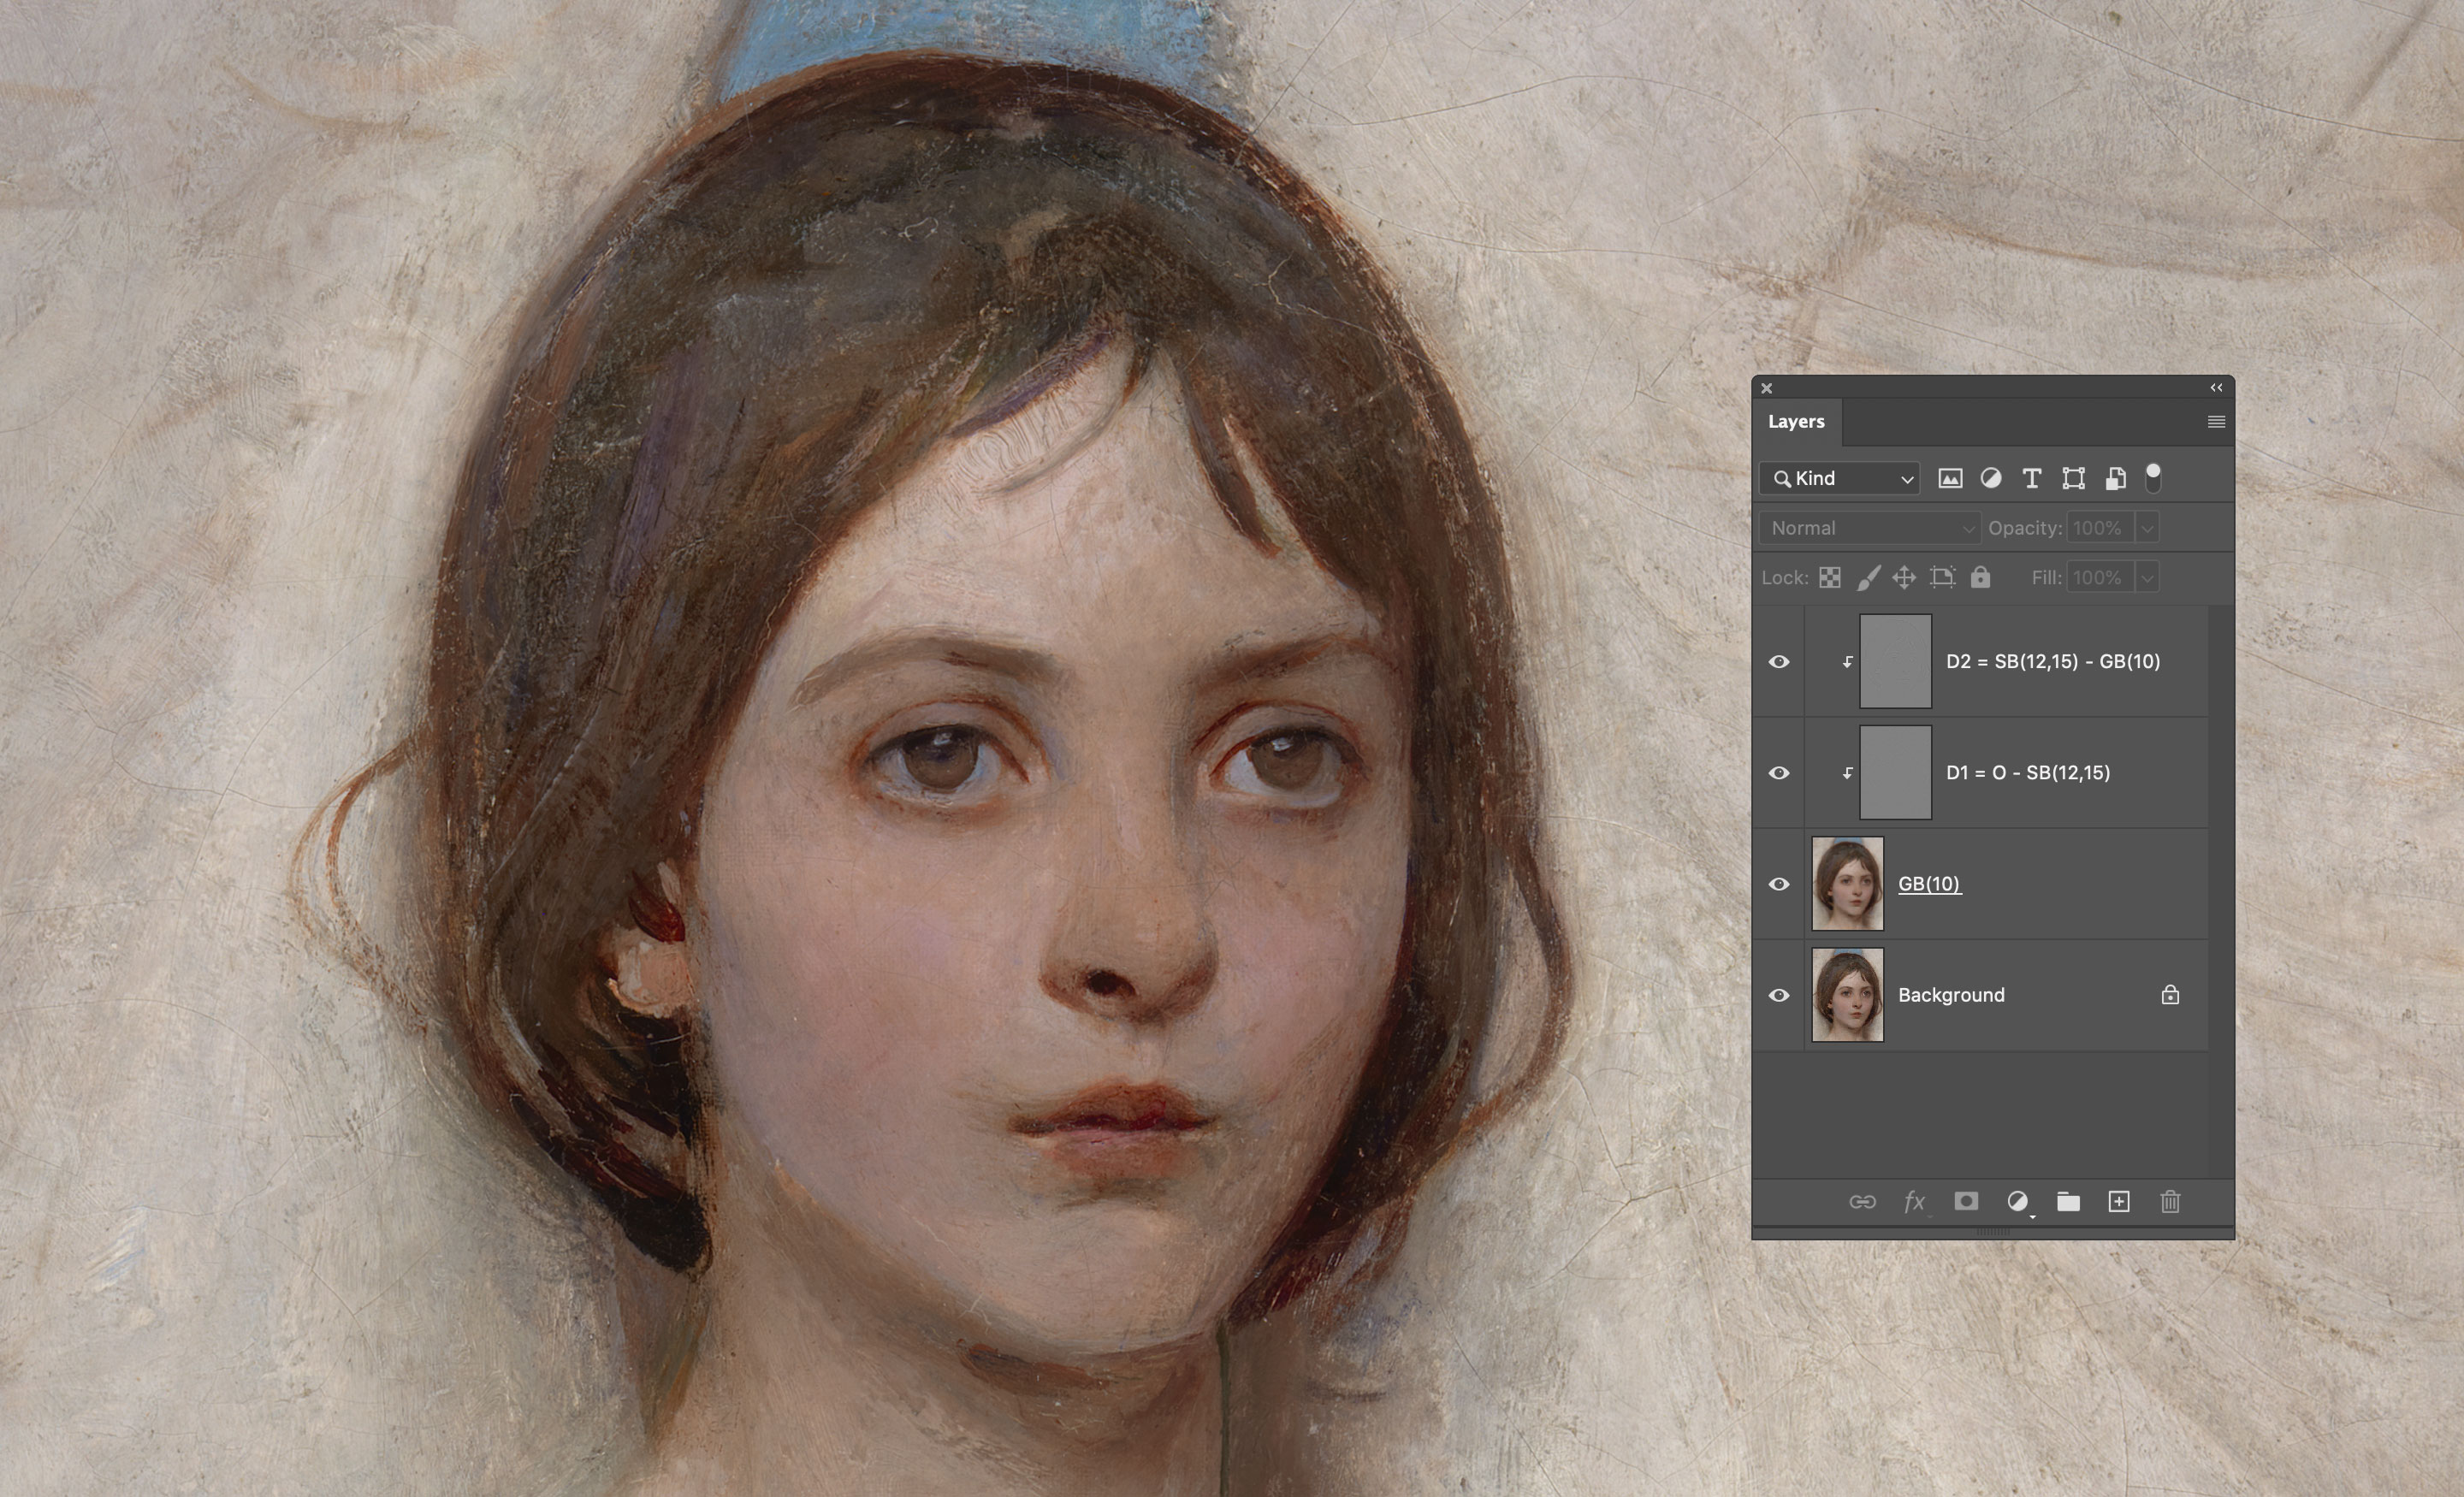Prevent auto-nesting artboard lock icon
Viewport: 2464px width, 1497px height.
pos(1942,578)
